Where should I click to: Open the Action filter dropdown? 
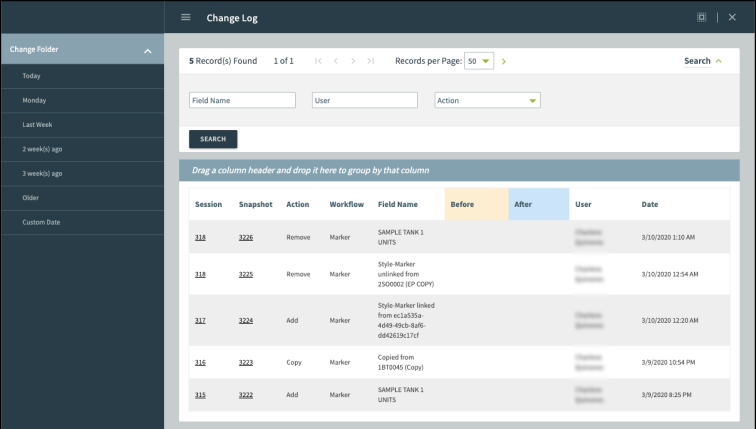point(487,100)
